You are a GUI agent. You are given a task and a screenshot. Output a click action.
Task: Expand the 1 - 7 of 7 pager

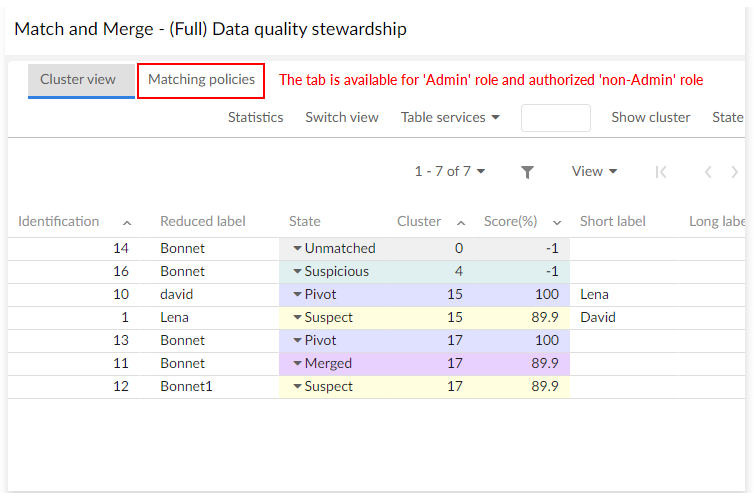(450, 171)
